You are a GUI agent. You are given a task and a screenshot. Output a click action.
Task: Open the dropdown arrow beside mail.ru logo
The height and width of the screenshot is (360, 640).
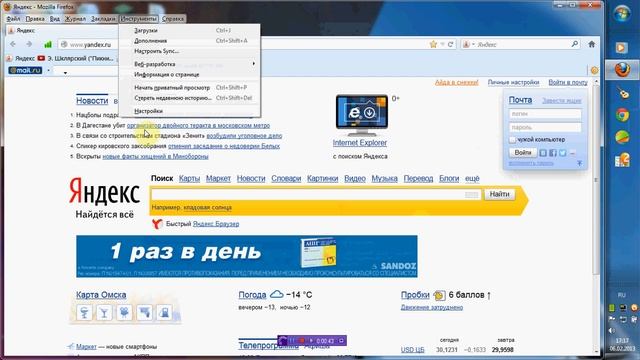48,70
